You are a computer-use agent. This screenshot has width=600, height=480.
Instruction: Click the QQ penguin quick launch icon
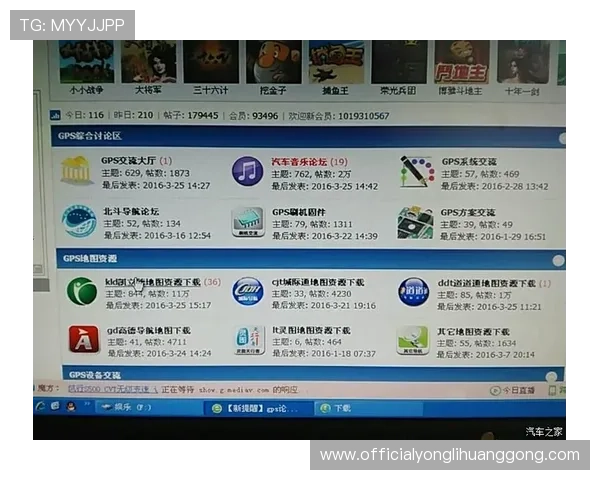point(71,407)
